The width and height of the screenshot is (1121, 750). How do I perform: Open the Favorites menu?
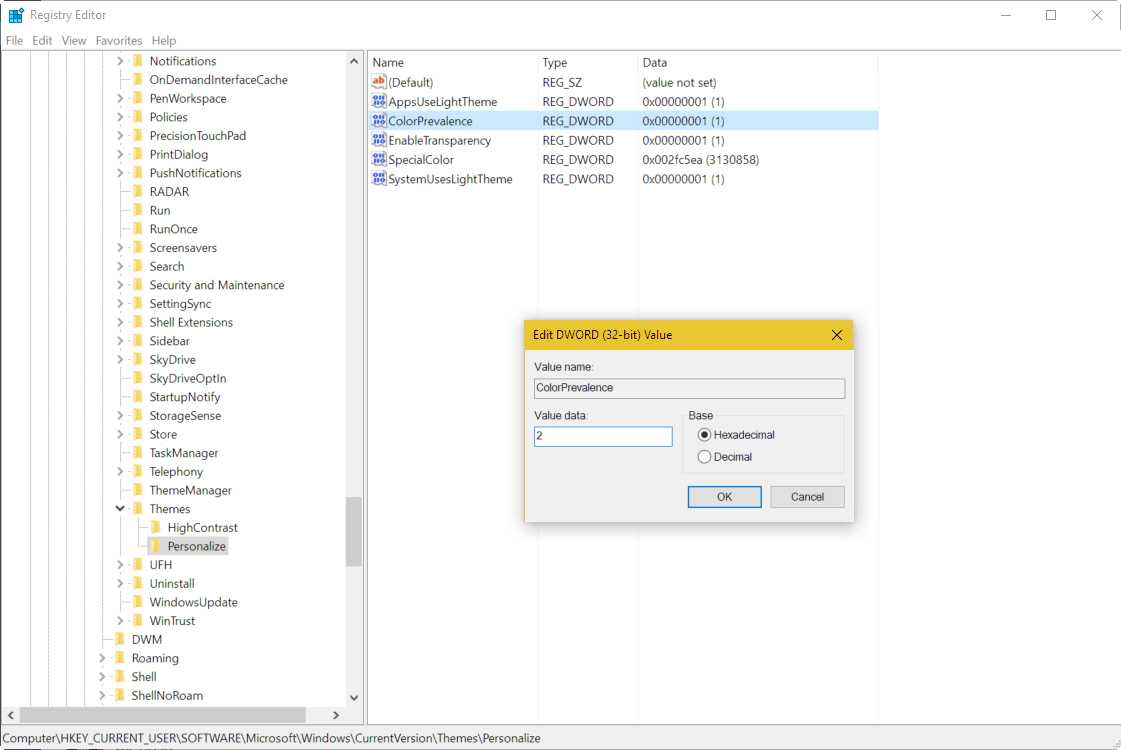[119, 41]
